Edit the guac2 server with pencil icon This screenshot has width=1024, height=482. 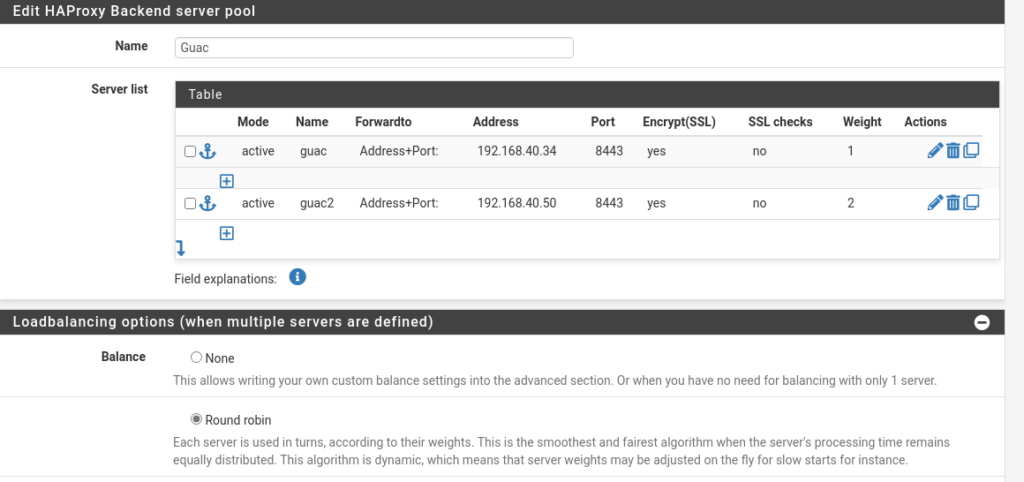935,203
